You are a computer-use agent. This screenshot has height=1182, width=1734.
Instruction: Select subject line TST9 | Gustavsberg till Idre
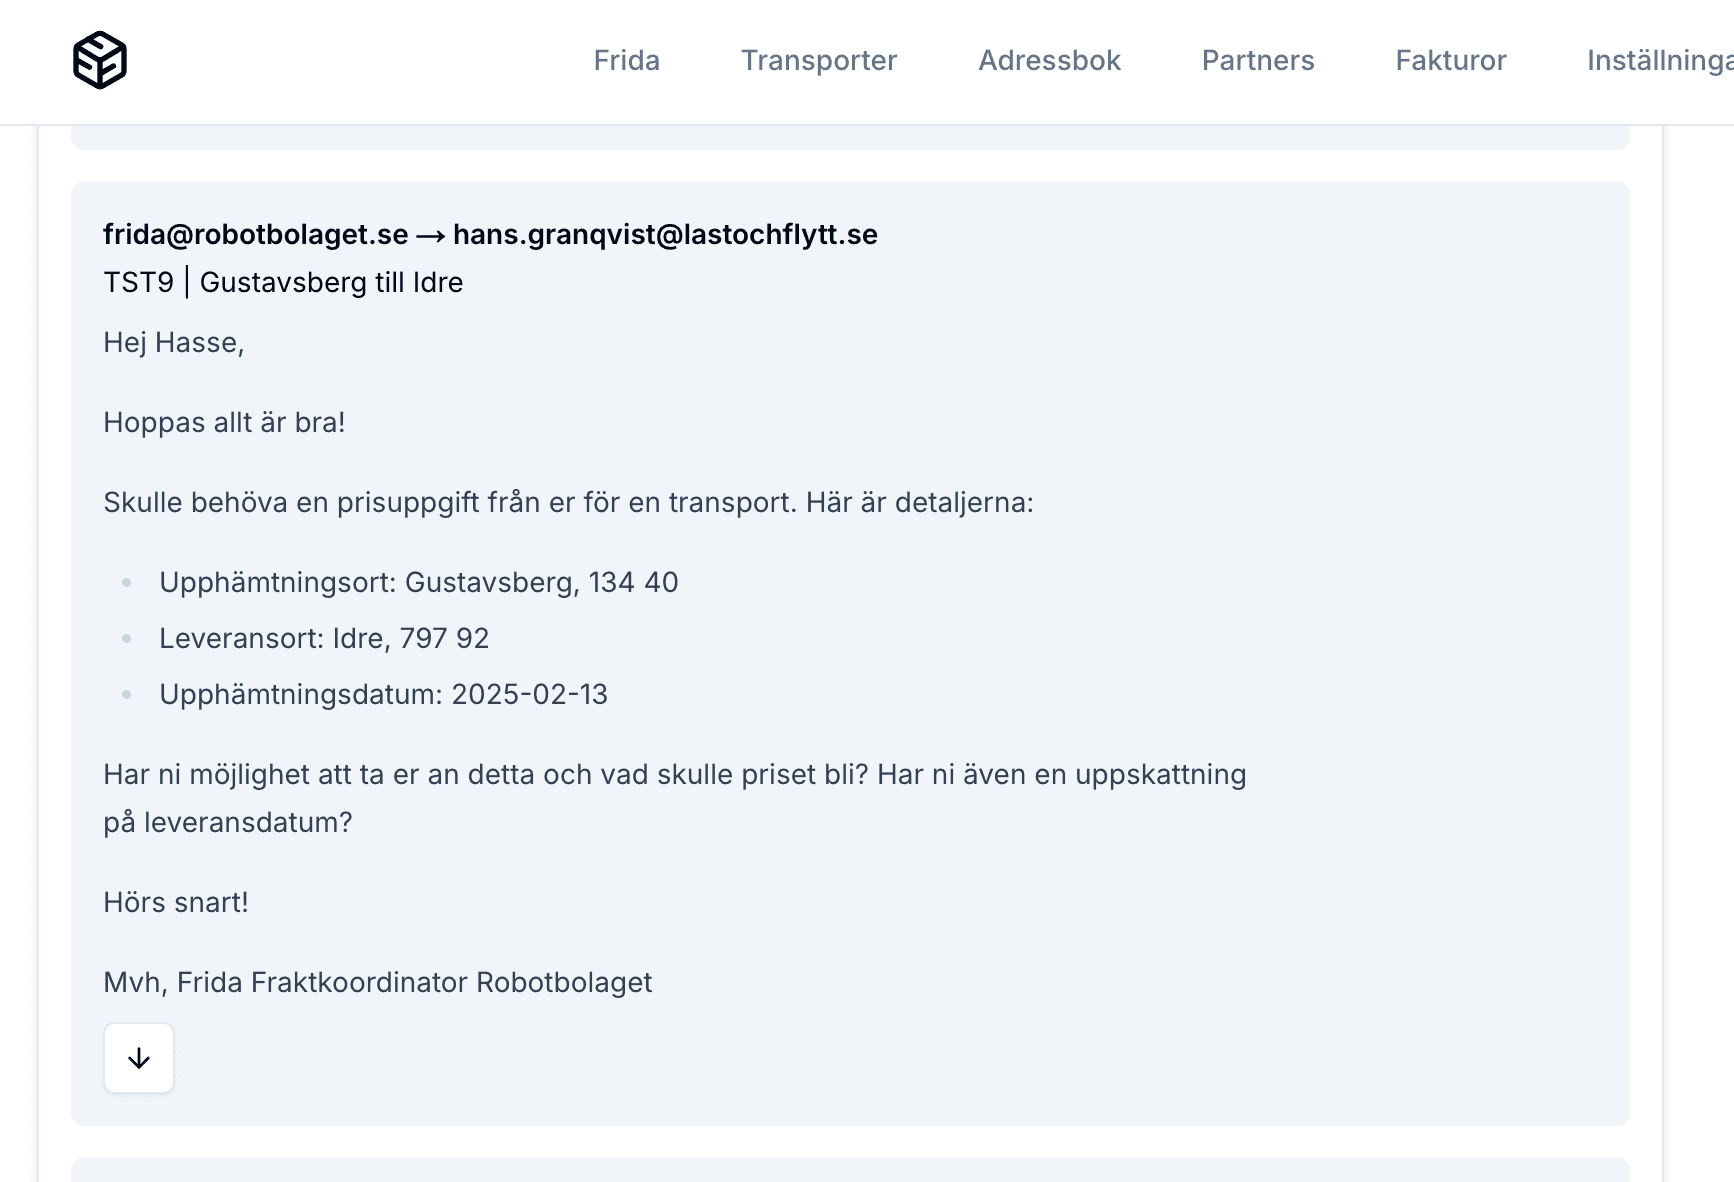(x=283, y=282)
